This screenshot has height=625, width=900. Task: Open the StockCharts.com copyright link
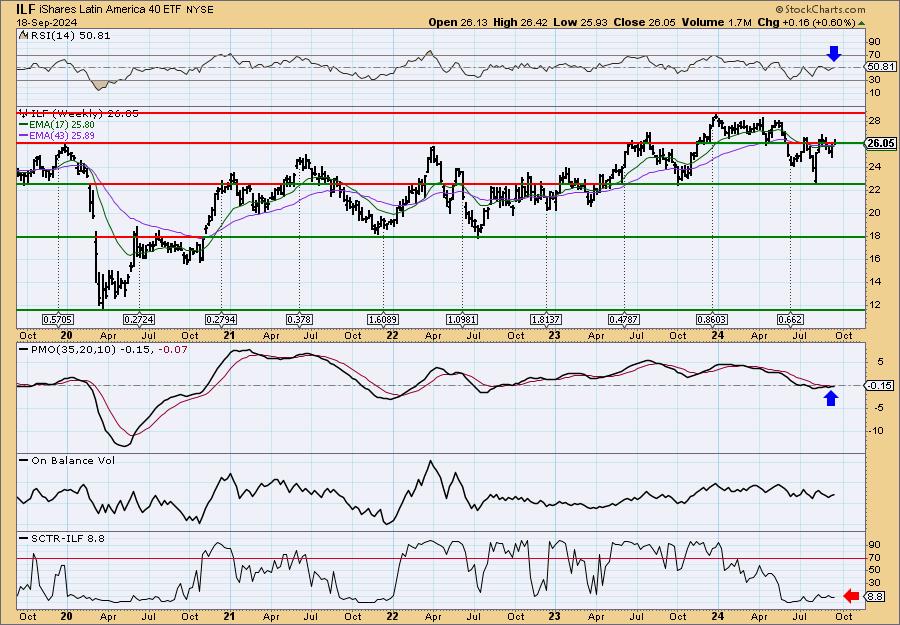click(x=820, y=9)
